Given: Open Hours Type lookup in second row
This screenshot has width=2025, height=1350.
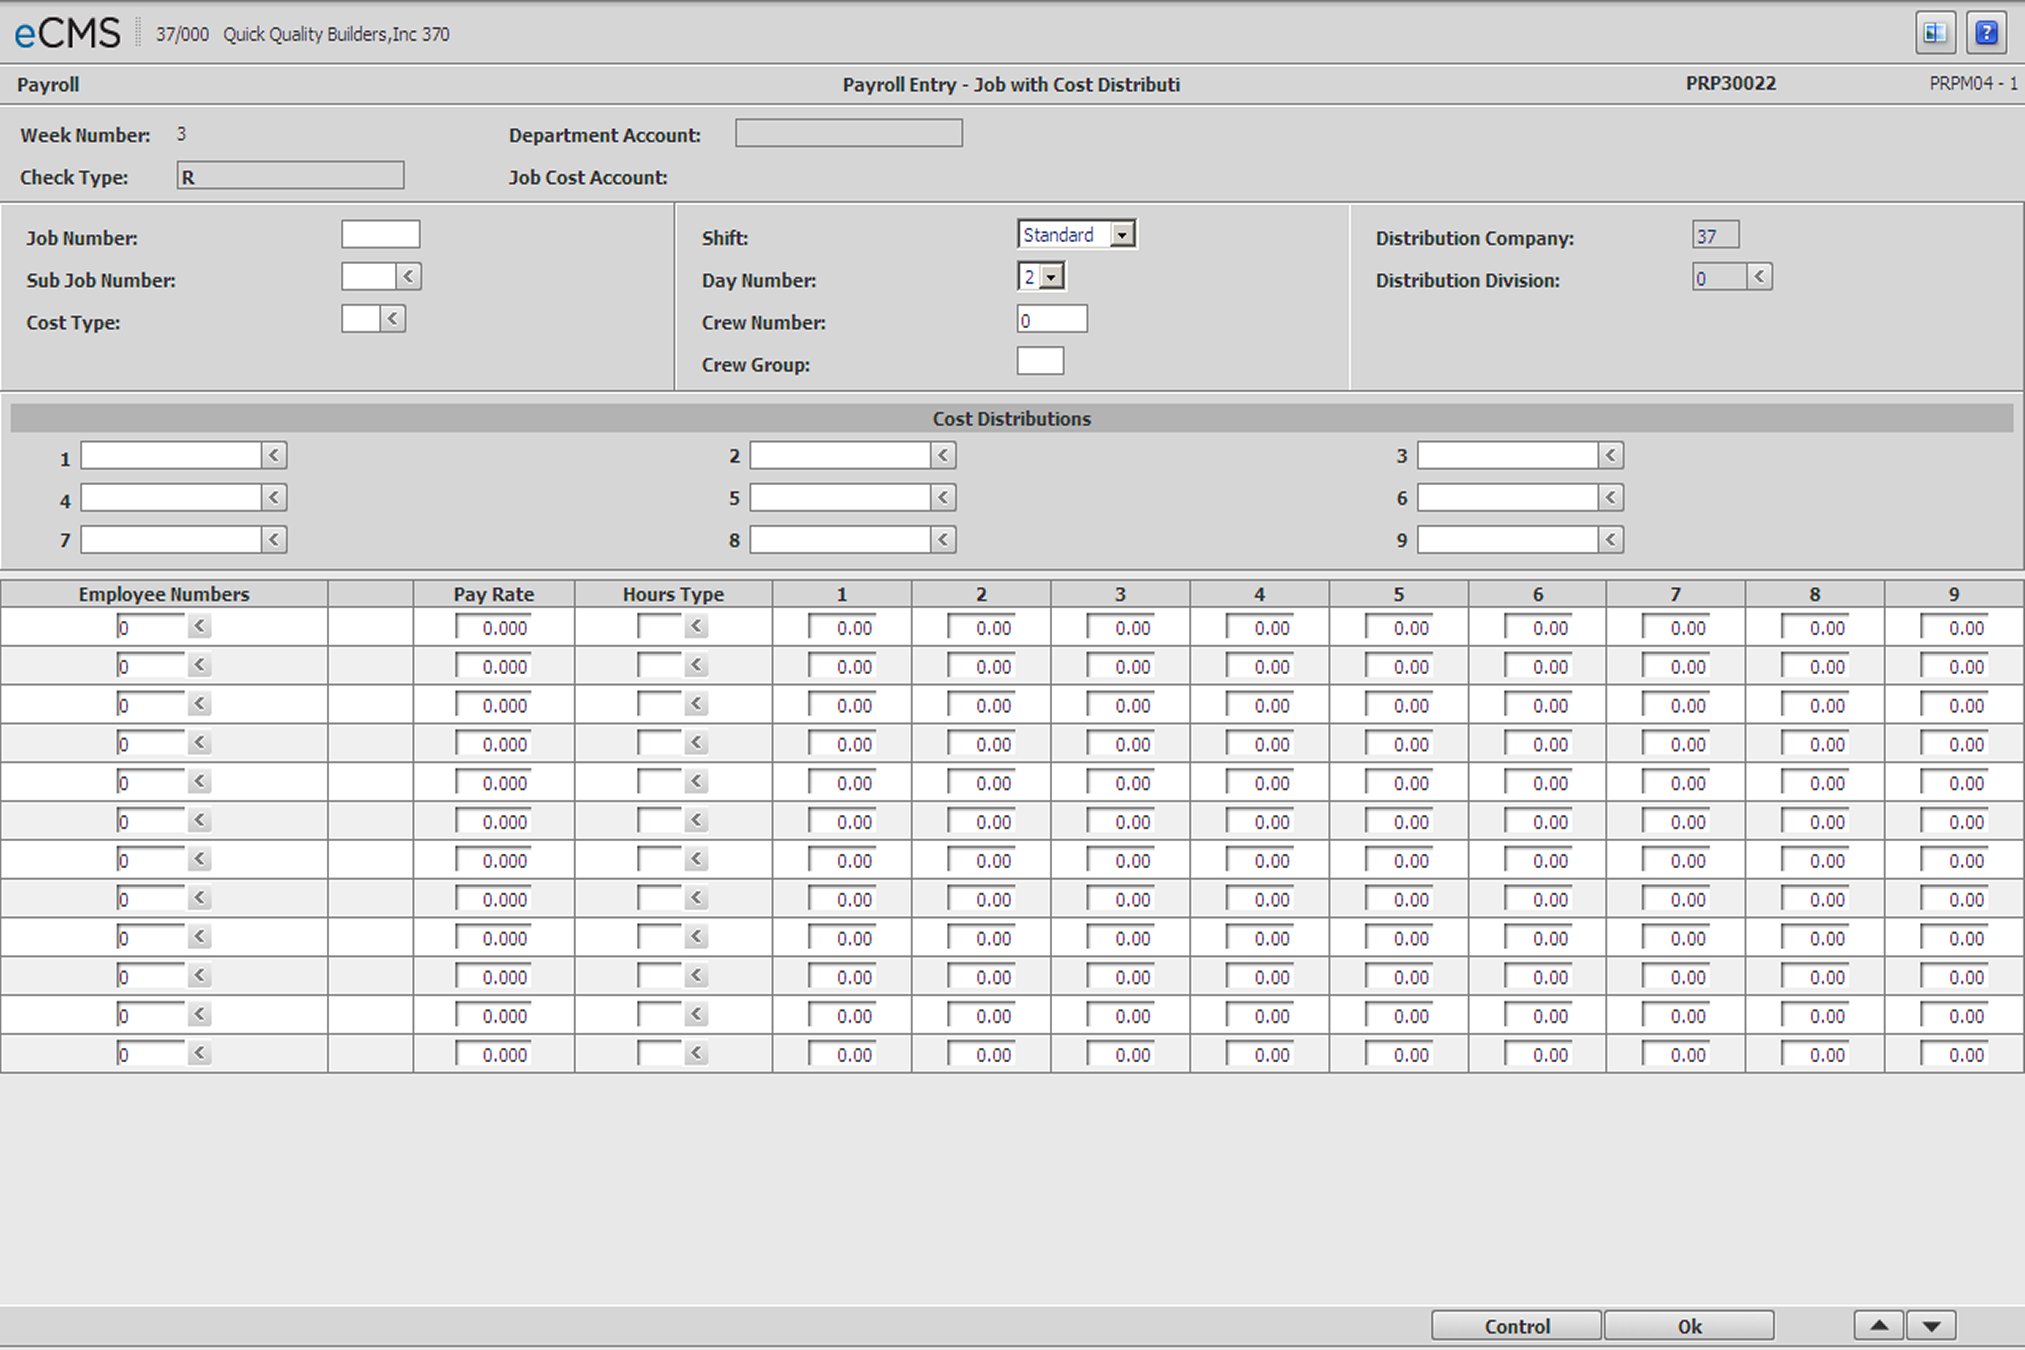Looking at the screenshot, I should (x=696, y=665).
